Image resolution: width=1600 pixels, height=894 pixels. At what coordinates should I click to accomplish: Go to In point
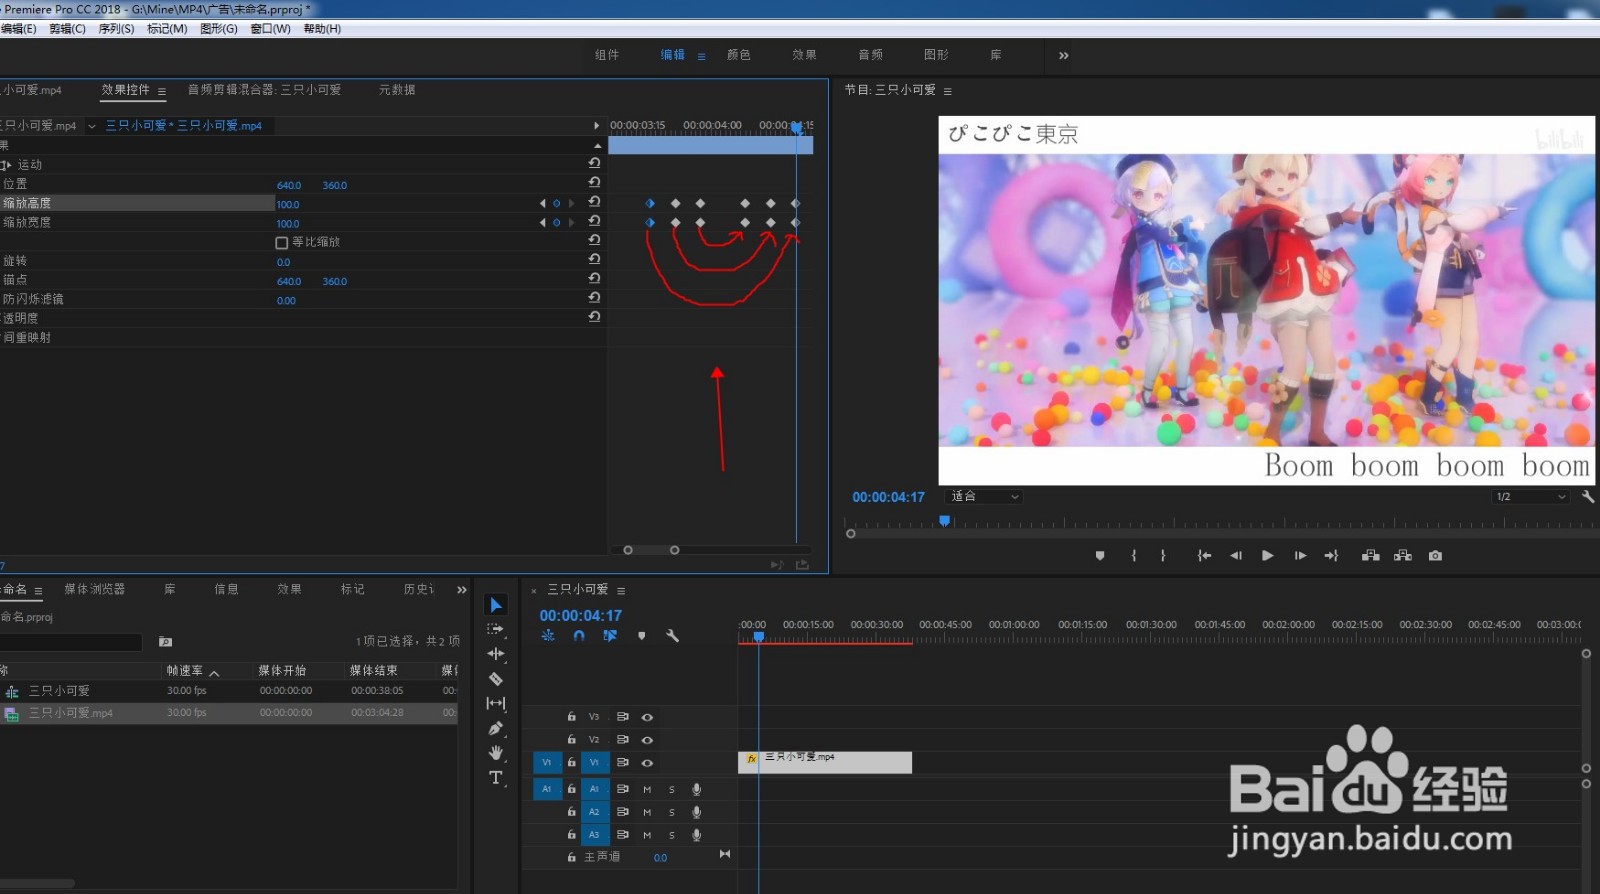tap(1204, 556)
